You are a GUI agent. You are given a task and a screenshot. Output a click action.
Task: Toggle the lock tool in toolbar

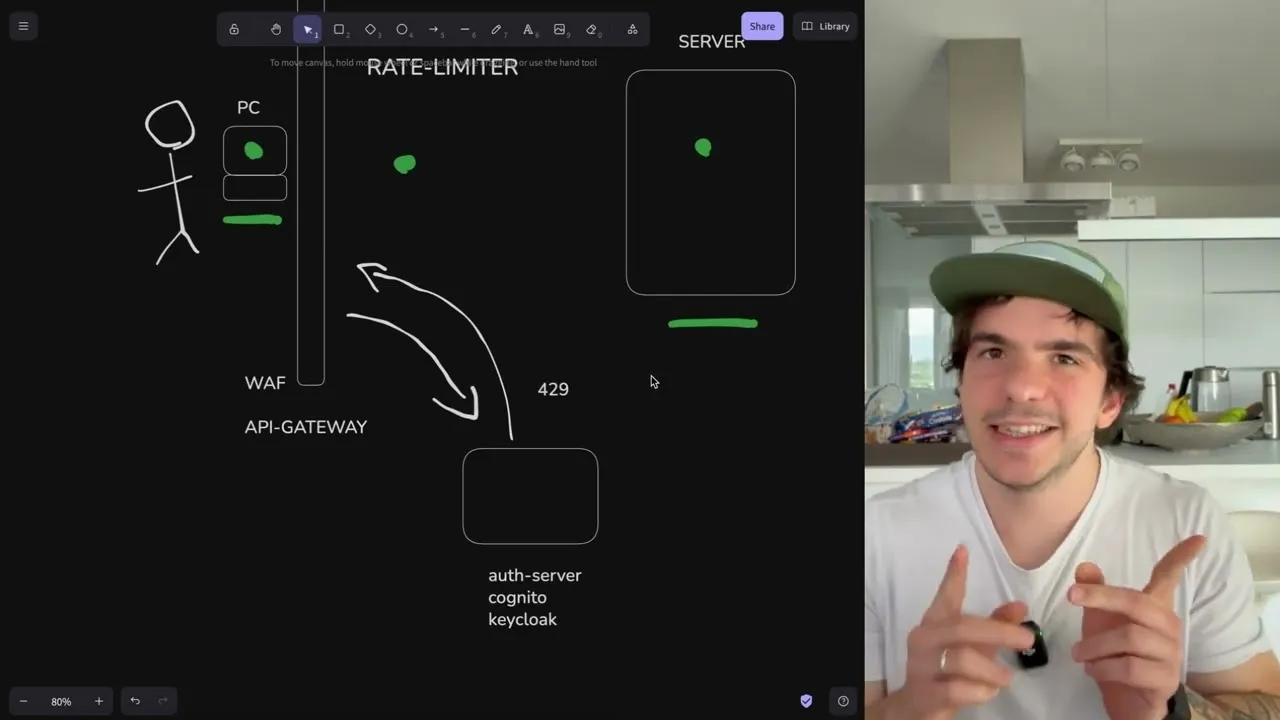click(x=234, y=29)
